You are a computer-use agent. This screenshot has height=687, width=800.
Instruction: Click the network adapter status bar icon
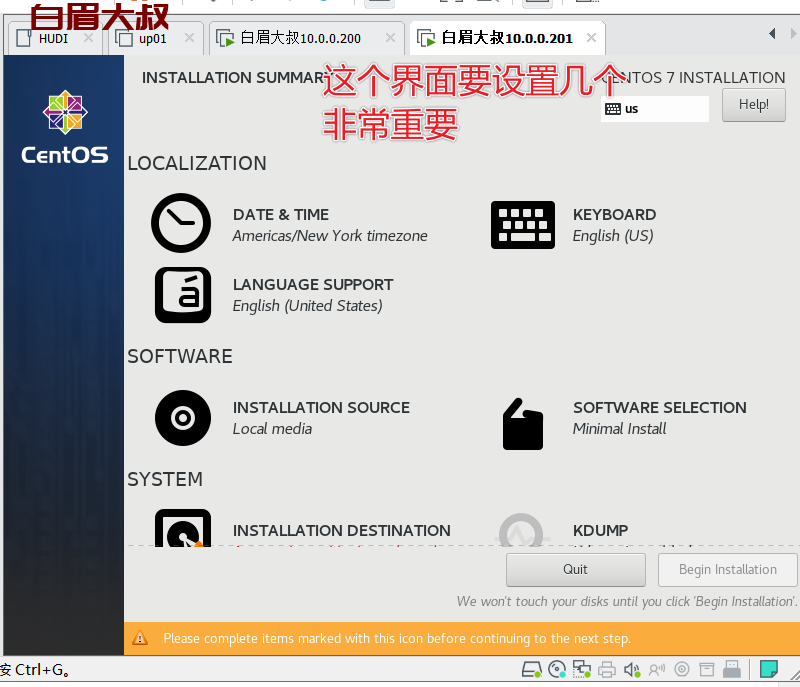point(582,669)
